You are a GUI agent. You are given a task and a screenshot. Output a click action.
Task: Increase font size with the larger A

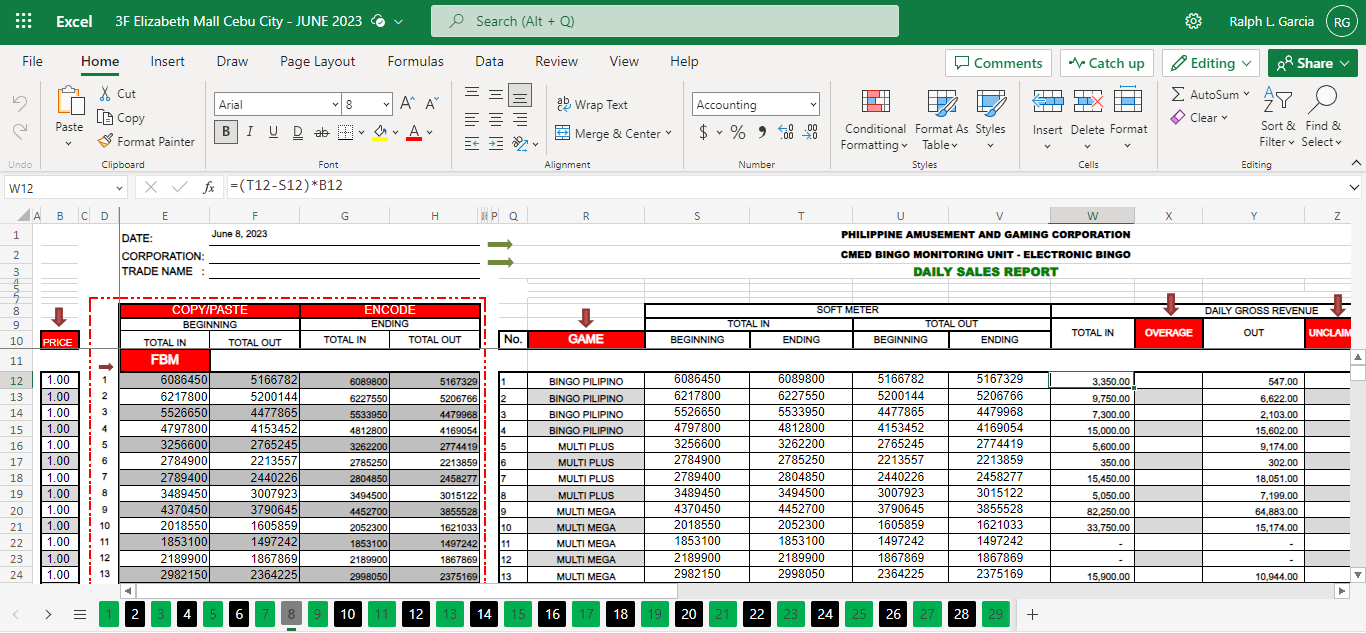pos(407,104)
